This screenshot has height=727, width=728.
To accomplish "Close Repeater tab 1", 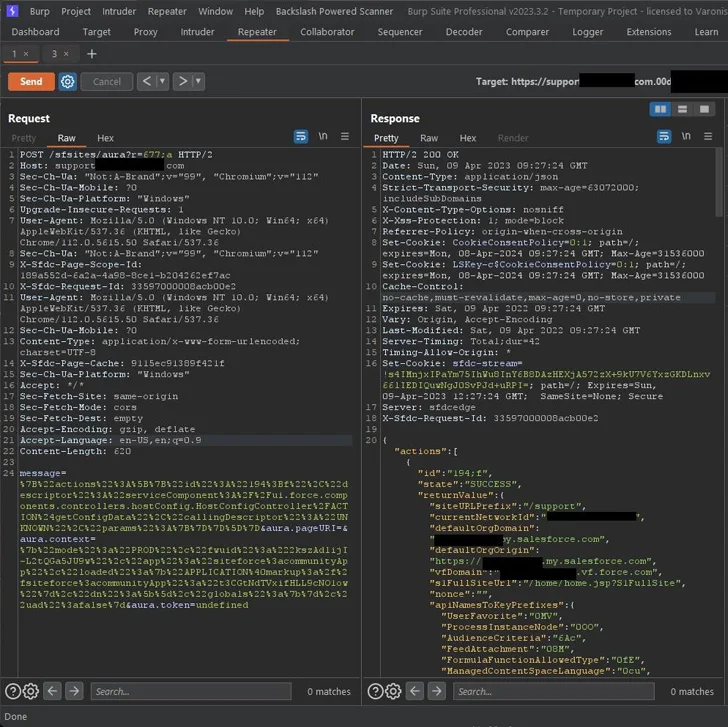I will [x=26, y=54].
